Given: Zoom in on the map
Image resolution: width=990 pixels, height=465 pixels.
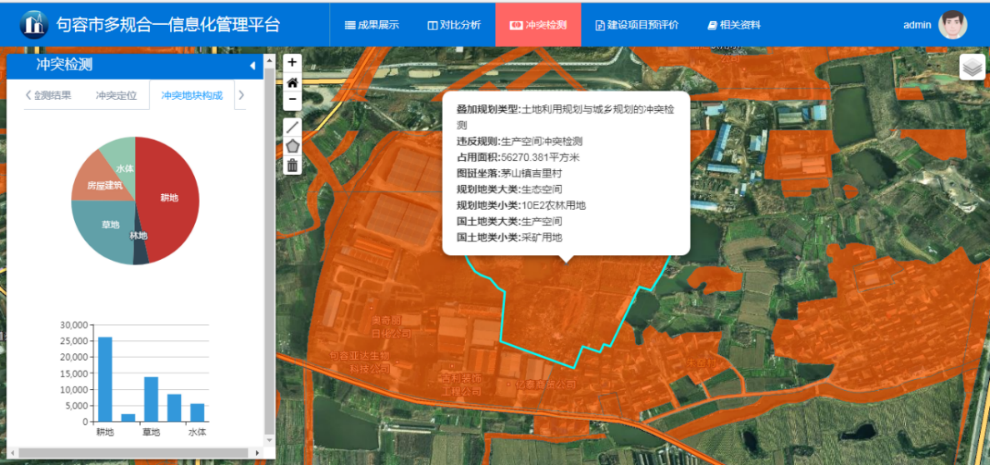Looking at the screenshot, I should tap(292, 62).
